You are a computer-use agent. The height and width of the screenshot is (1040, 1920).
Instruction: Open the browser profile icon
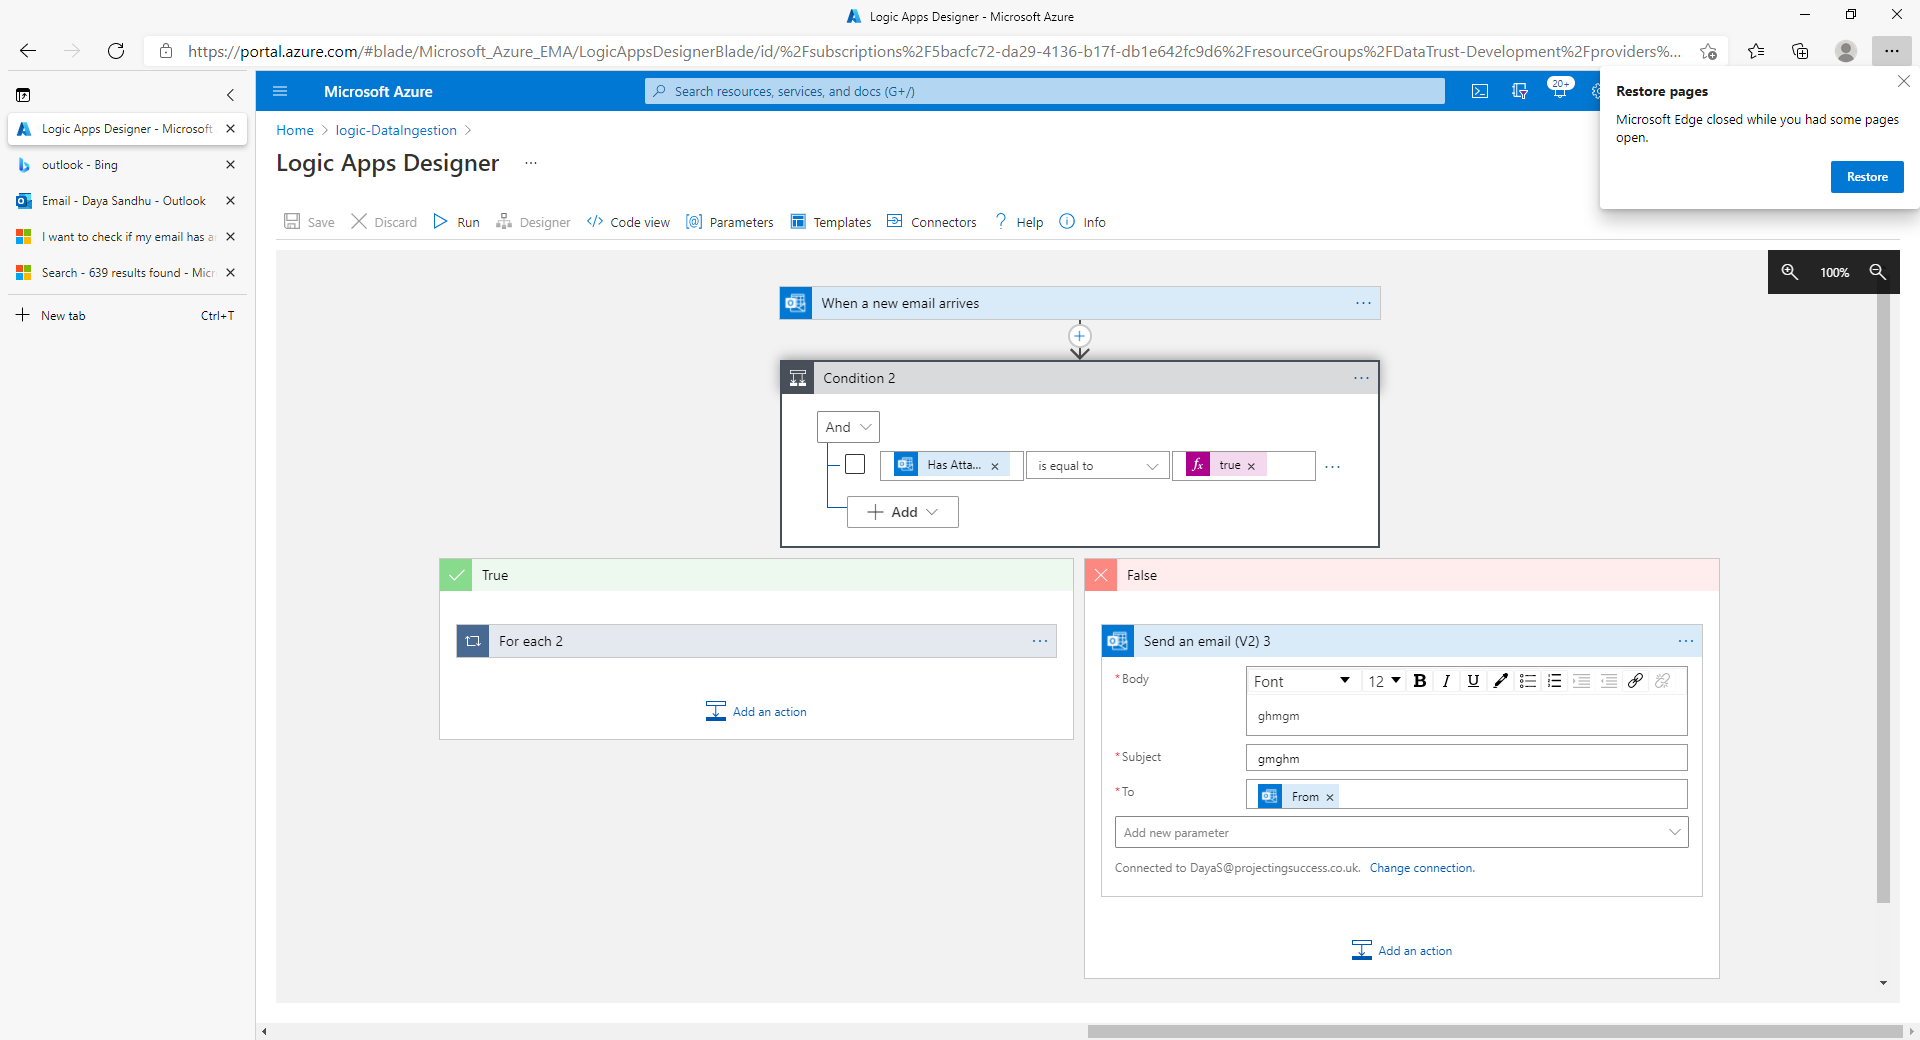[x=1846, y=51]
